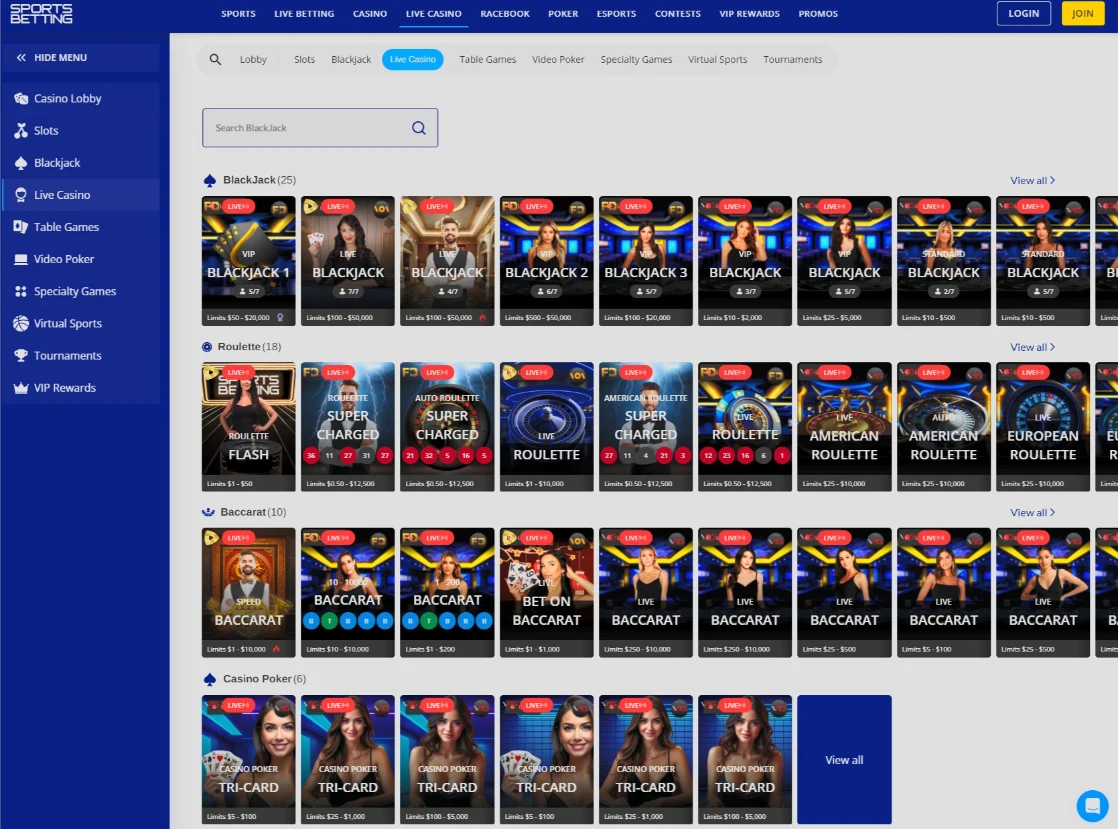Click the Slots cherries icon in sidebar

[20, 131]
